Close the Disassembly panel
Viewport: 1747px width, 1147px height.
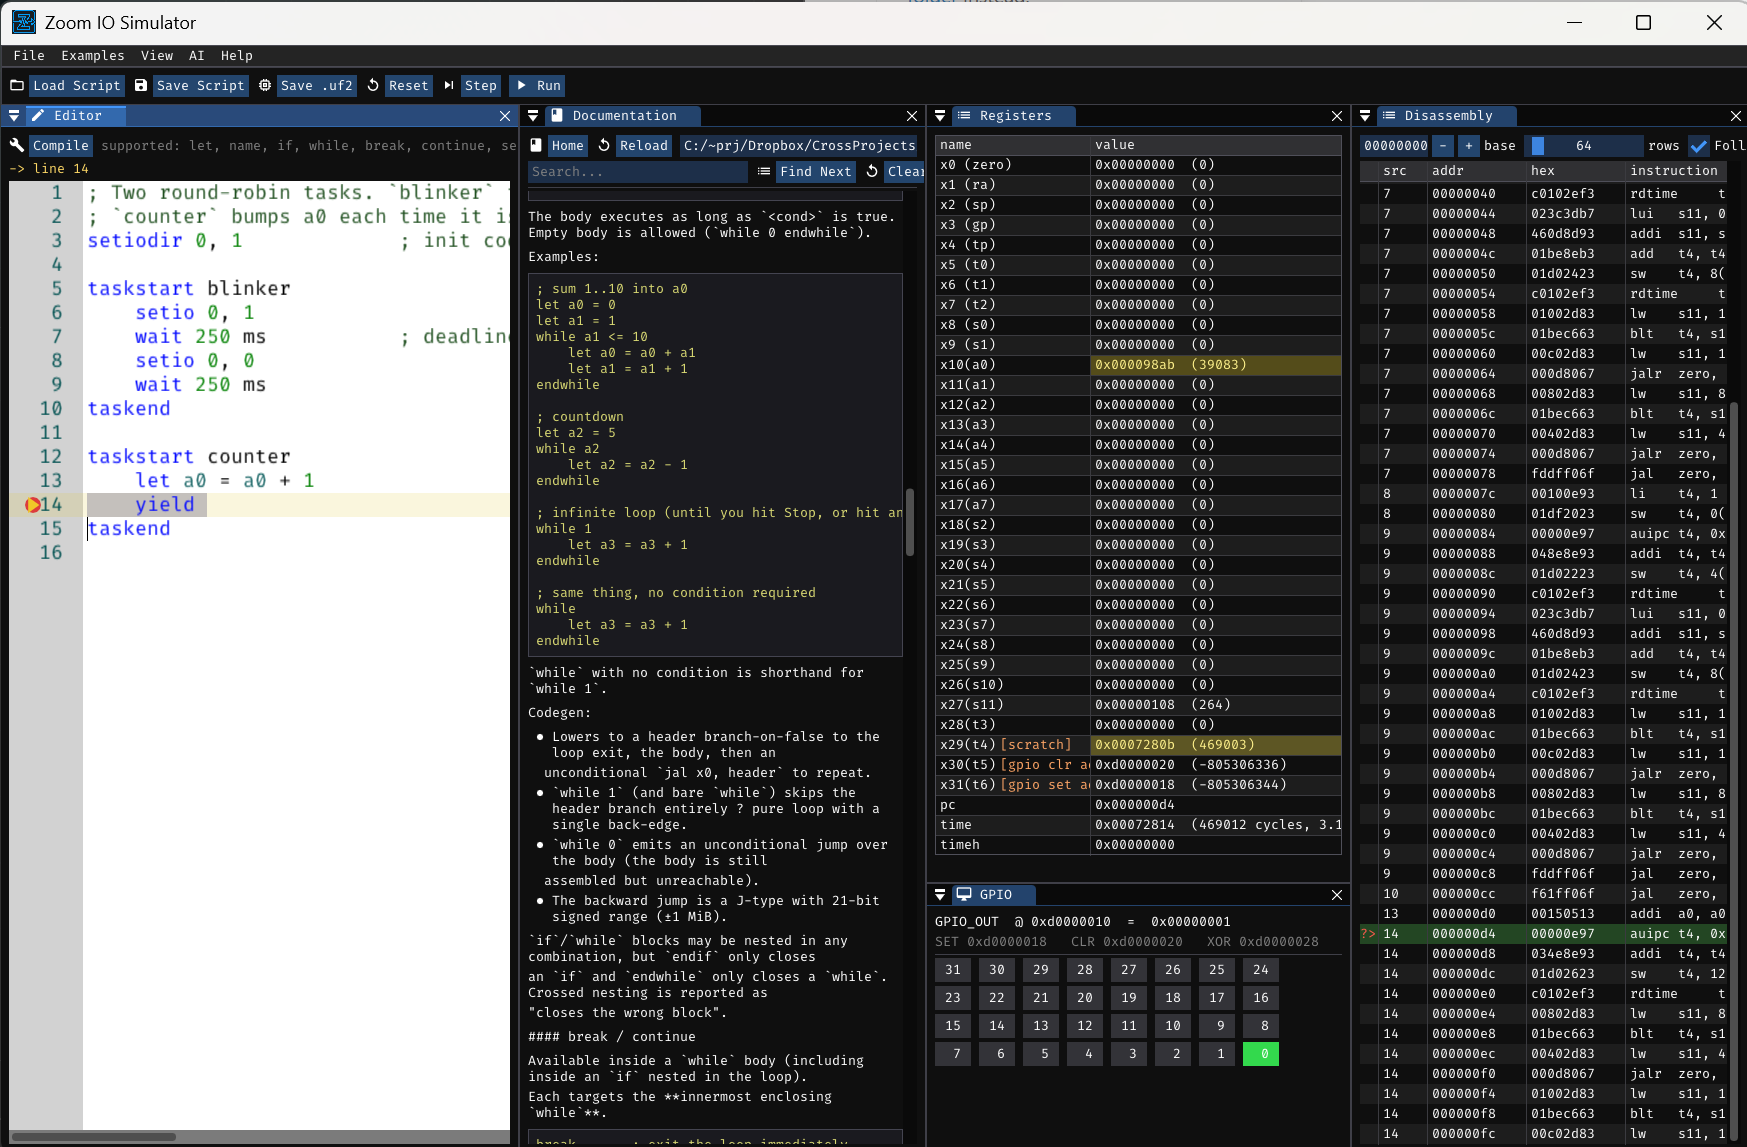coord(1737,116)
